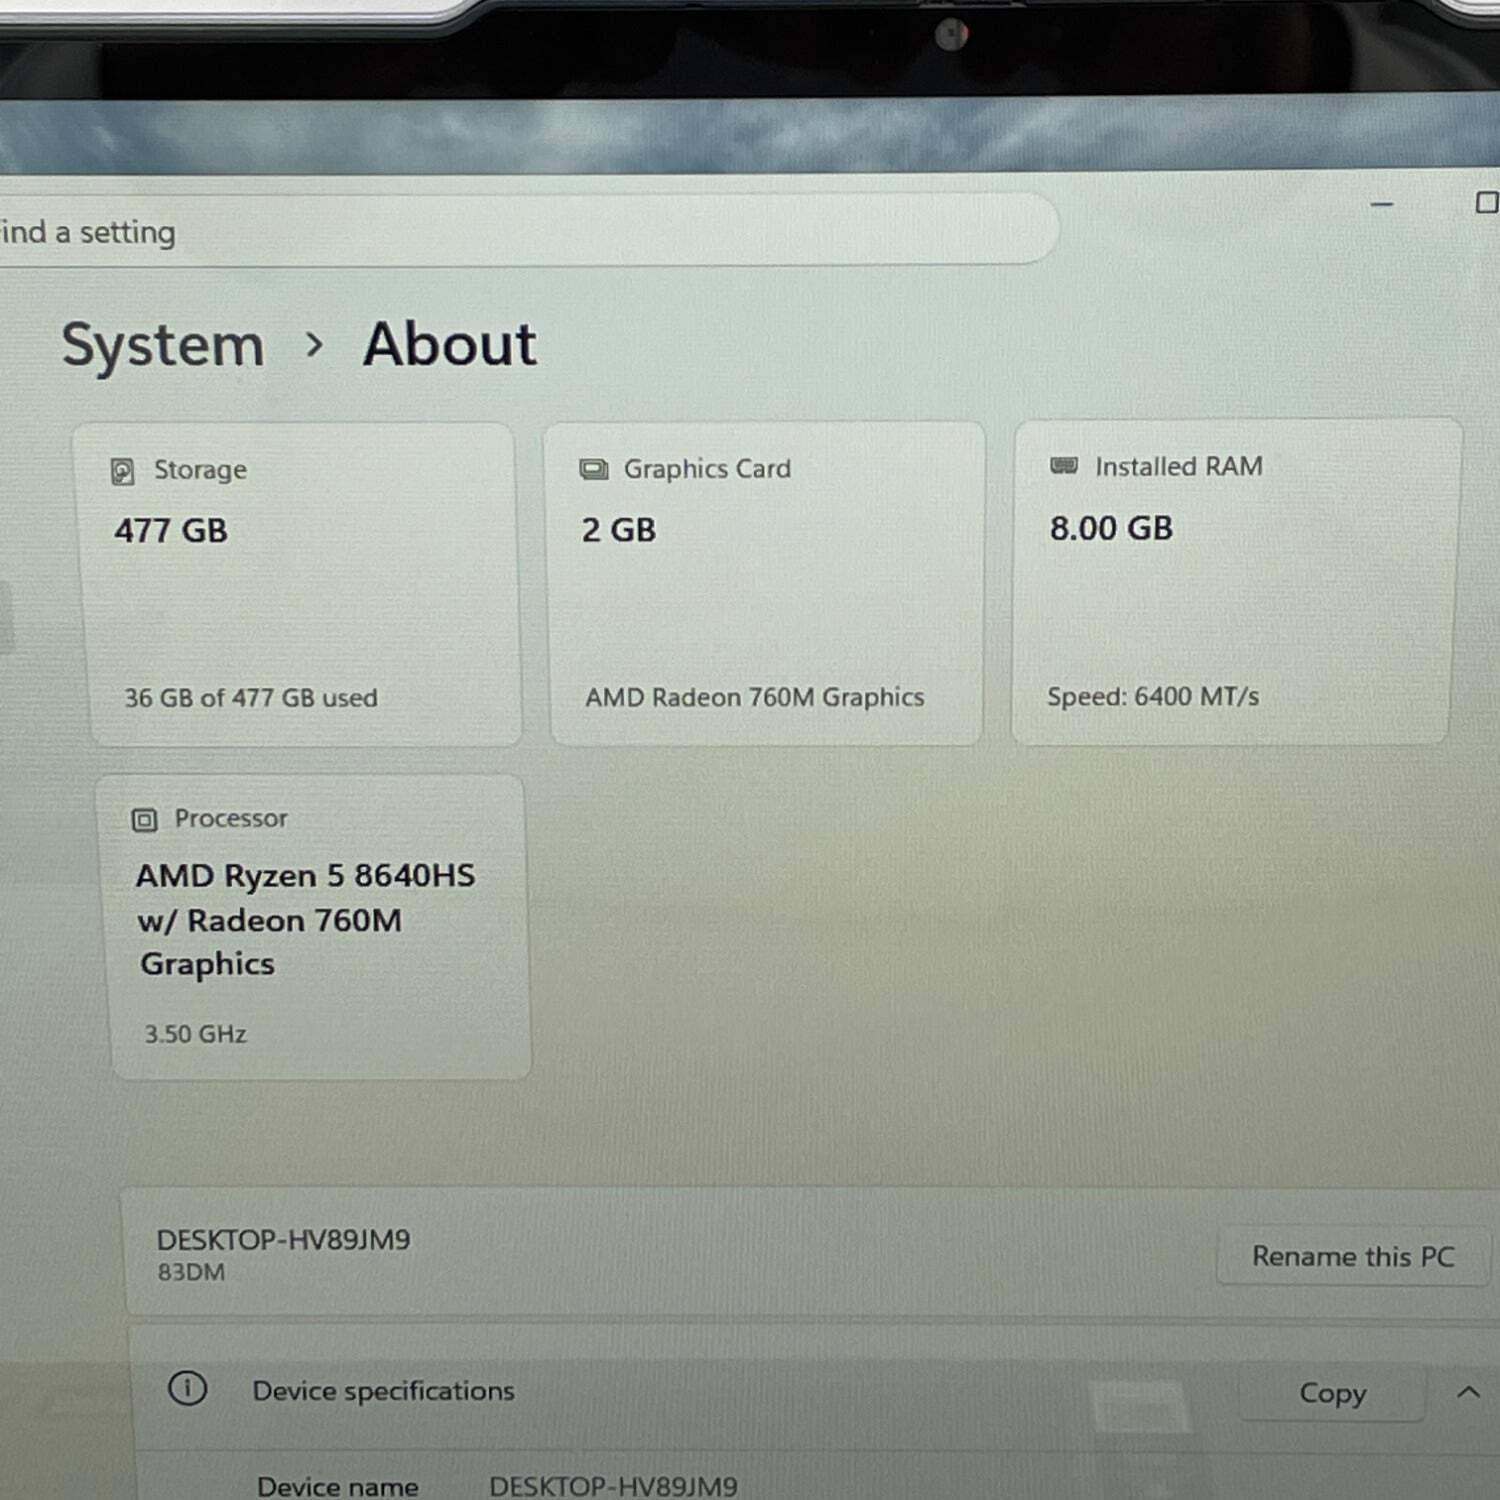The image size is (1500, 1500).
Task: Open the Graphics Card 2 GB card
Action: click(765, 584)
